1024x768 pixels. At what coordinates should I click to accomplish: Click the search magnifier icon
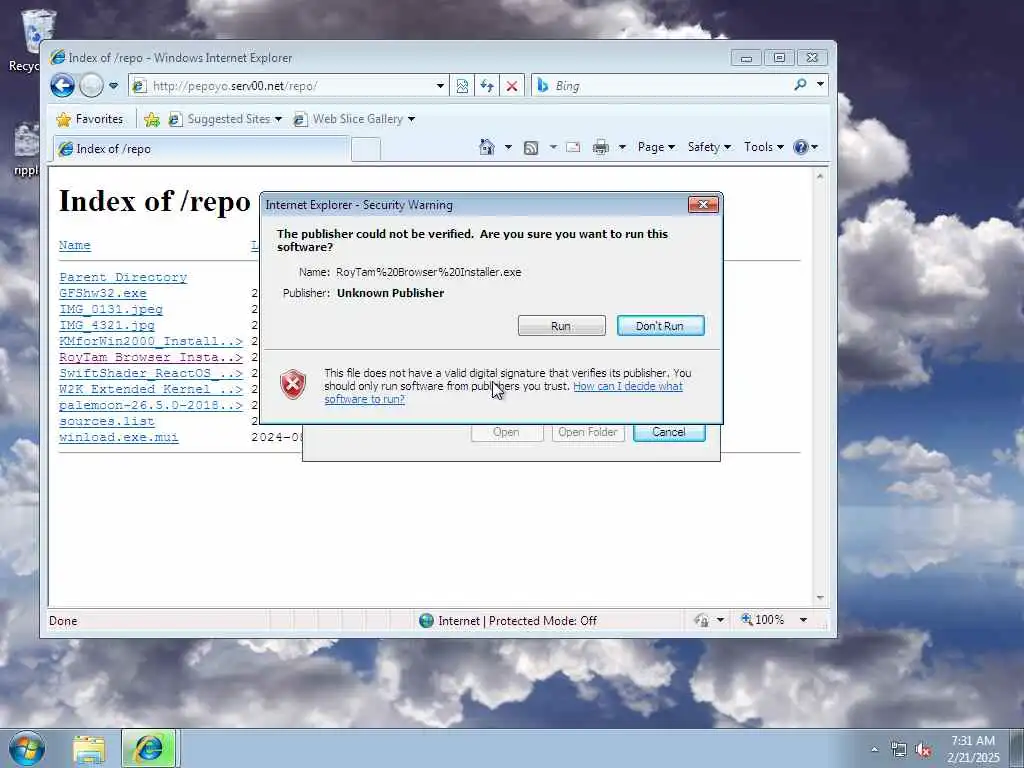click(801, 85)
